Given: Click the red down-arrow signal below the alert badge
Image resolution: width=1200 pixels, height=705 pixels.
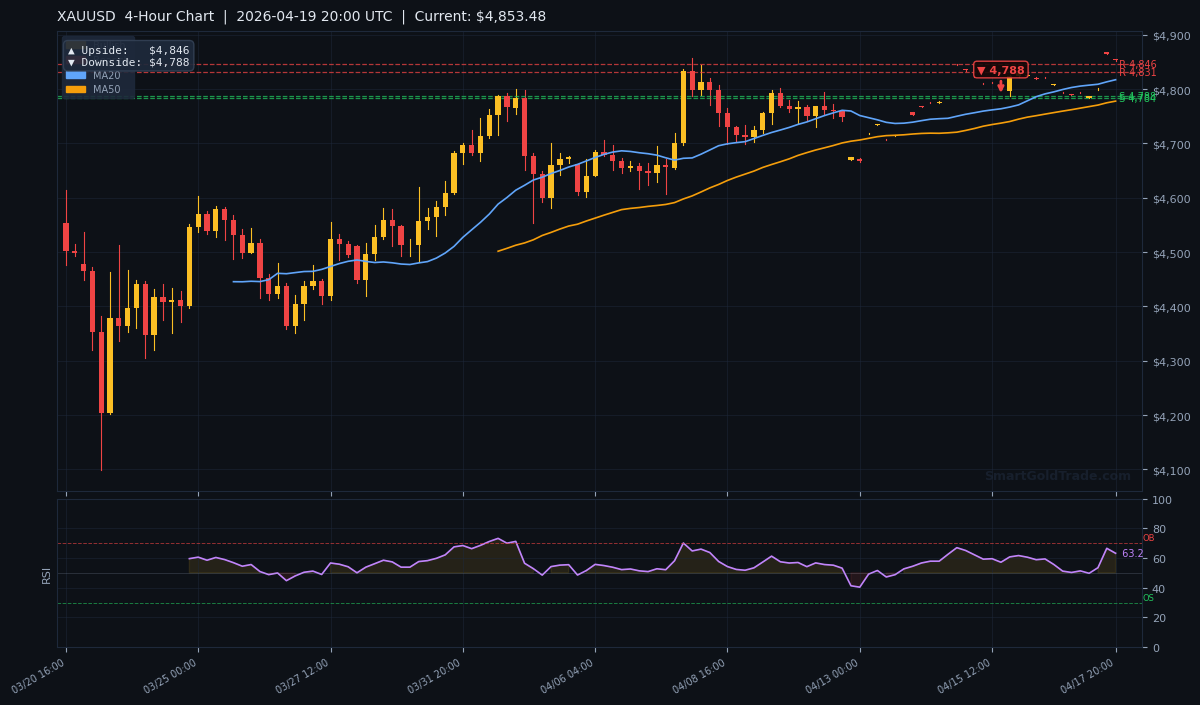Looking at the screenshot, I should coord(1003,85).
